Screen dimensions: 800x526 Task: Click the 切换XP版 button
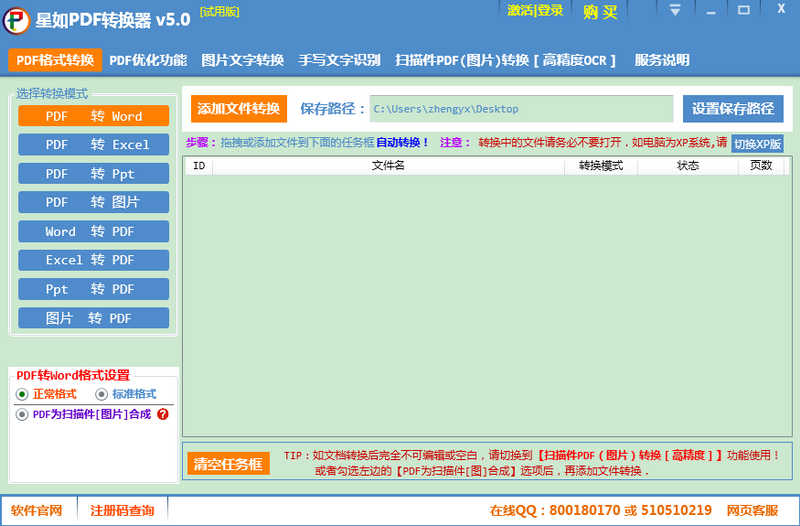pos(757,144)
